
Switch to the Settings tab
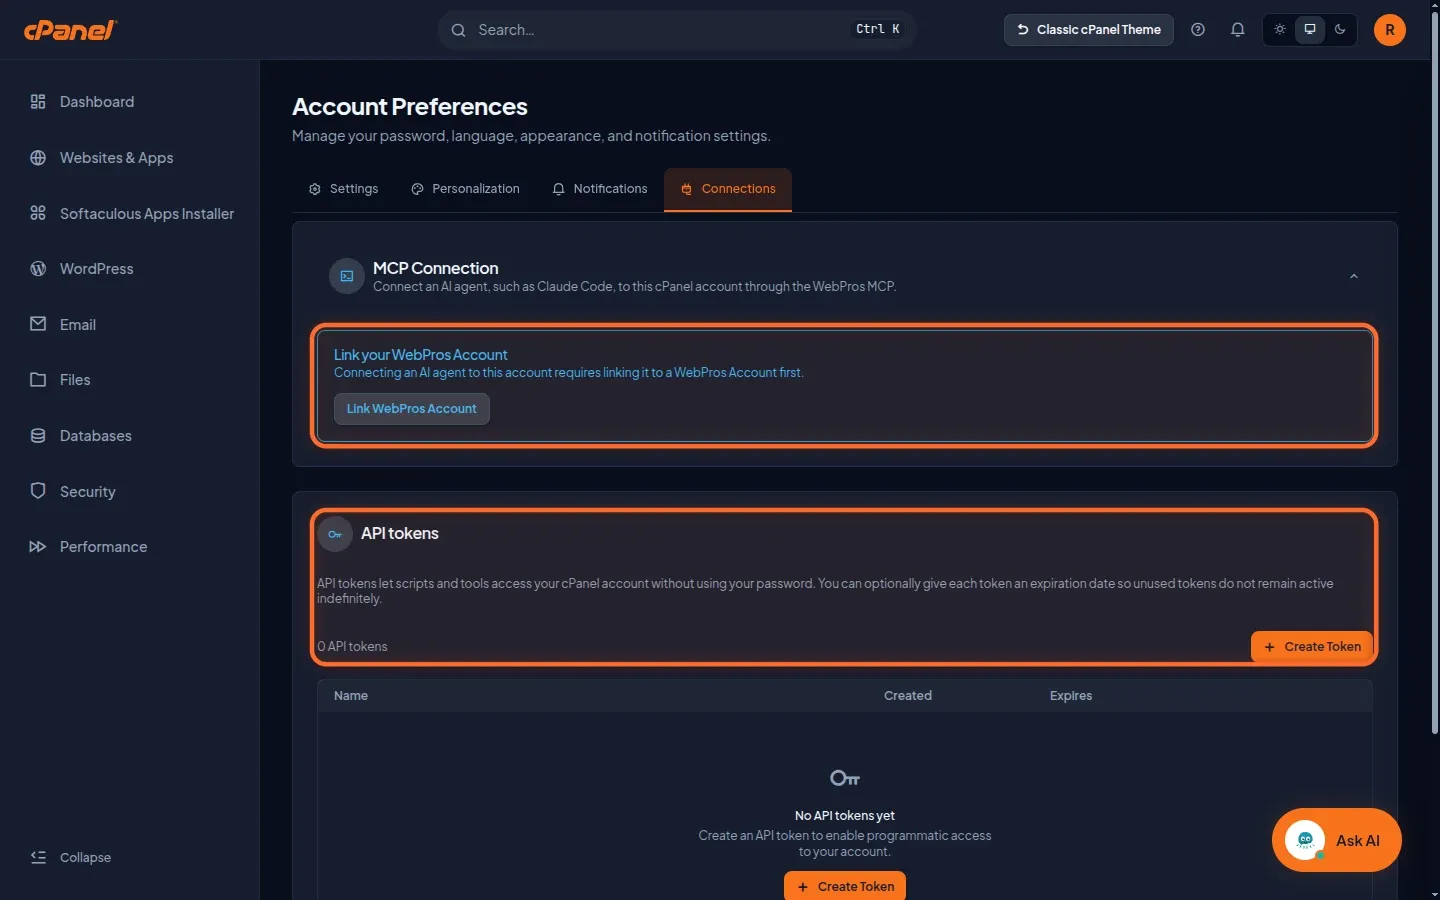click(343, 189)
